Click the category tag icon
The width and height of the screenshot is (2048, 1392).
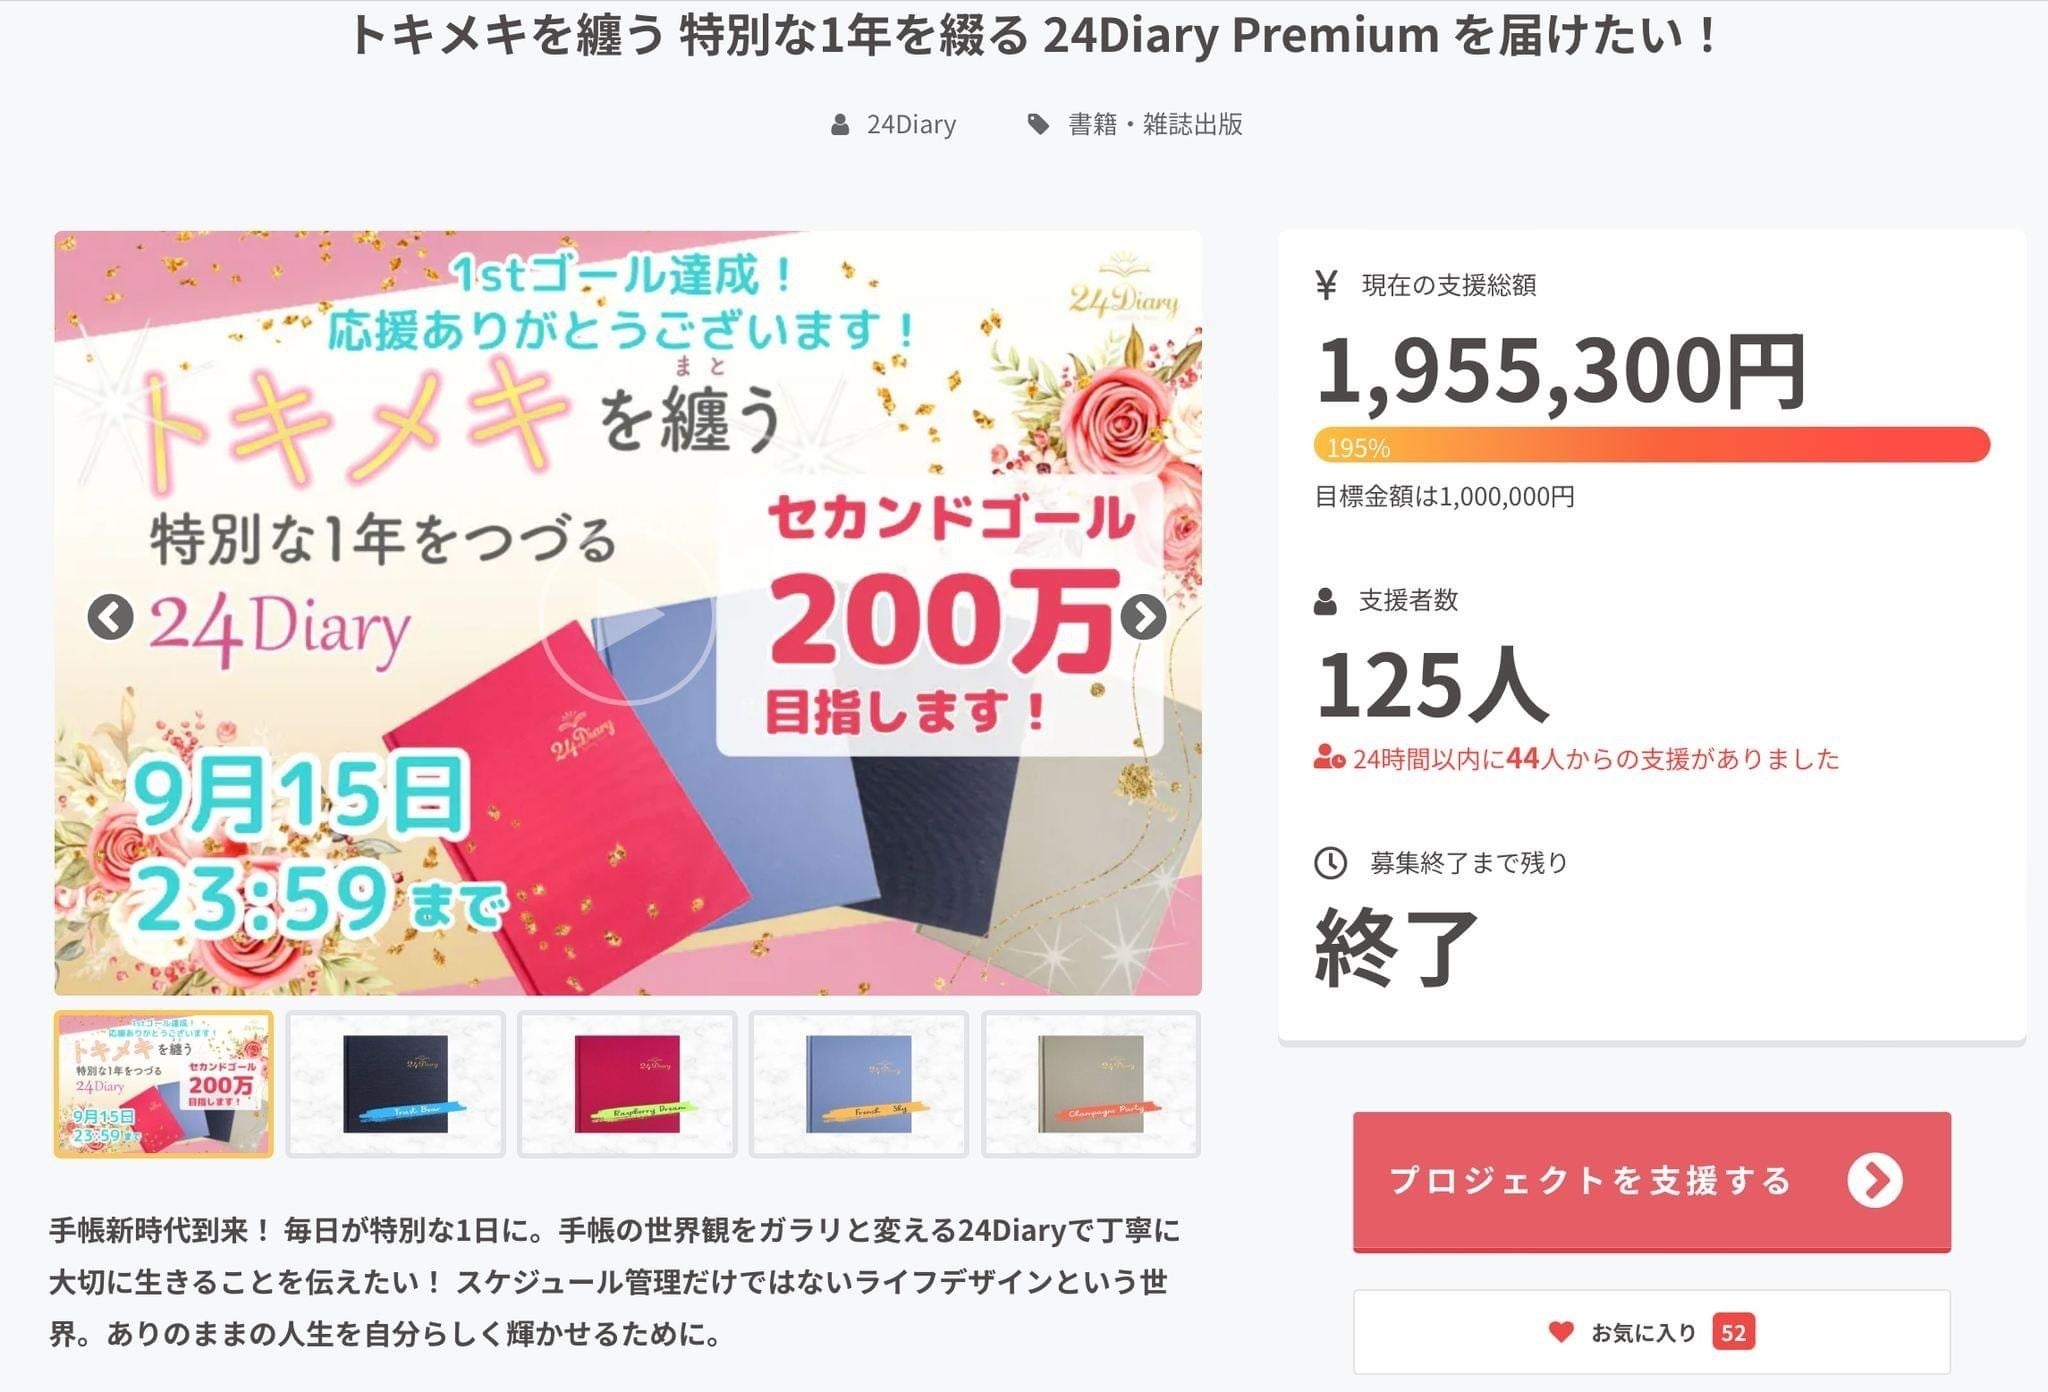[1038, 124]
